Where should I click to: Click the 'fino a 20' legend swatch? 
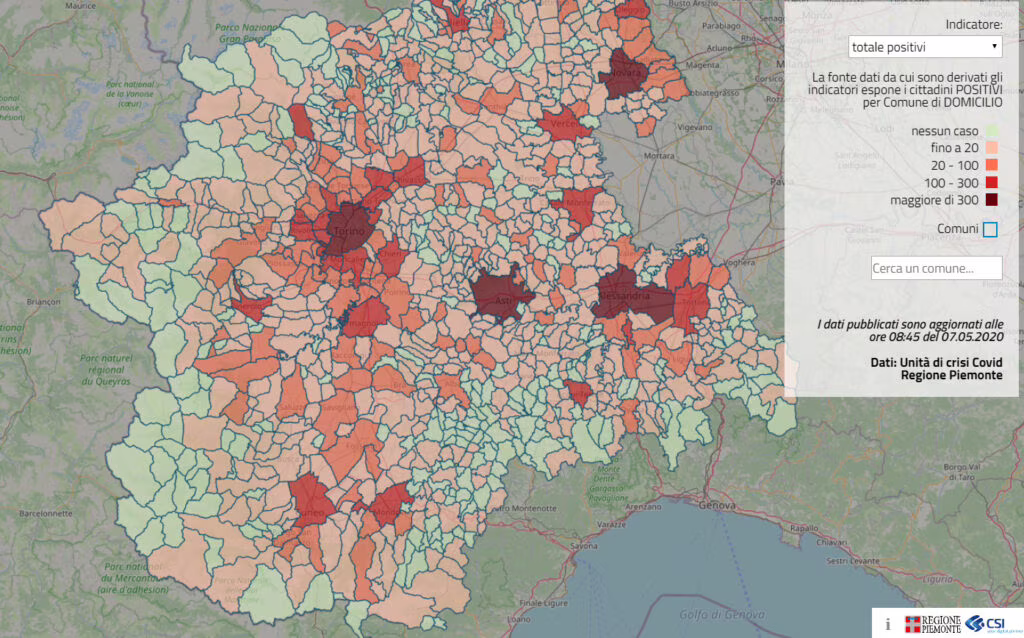(991, 148)
